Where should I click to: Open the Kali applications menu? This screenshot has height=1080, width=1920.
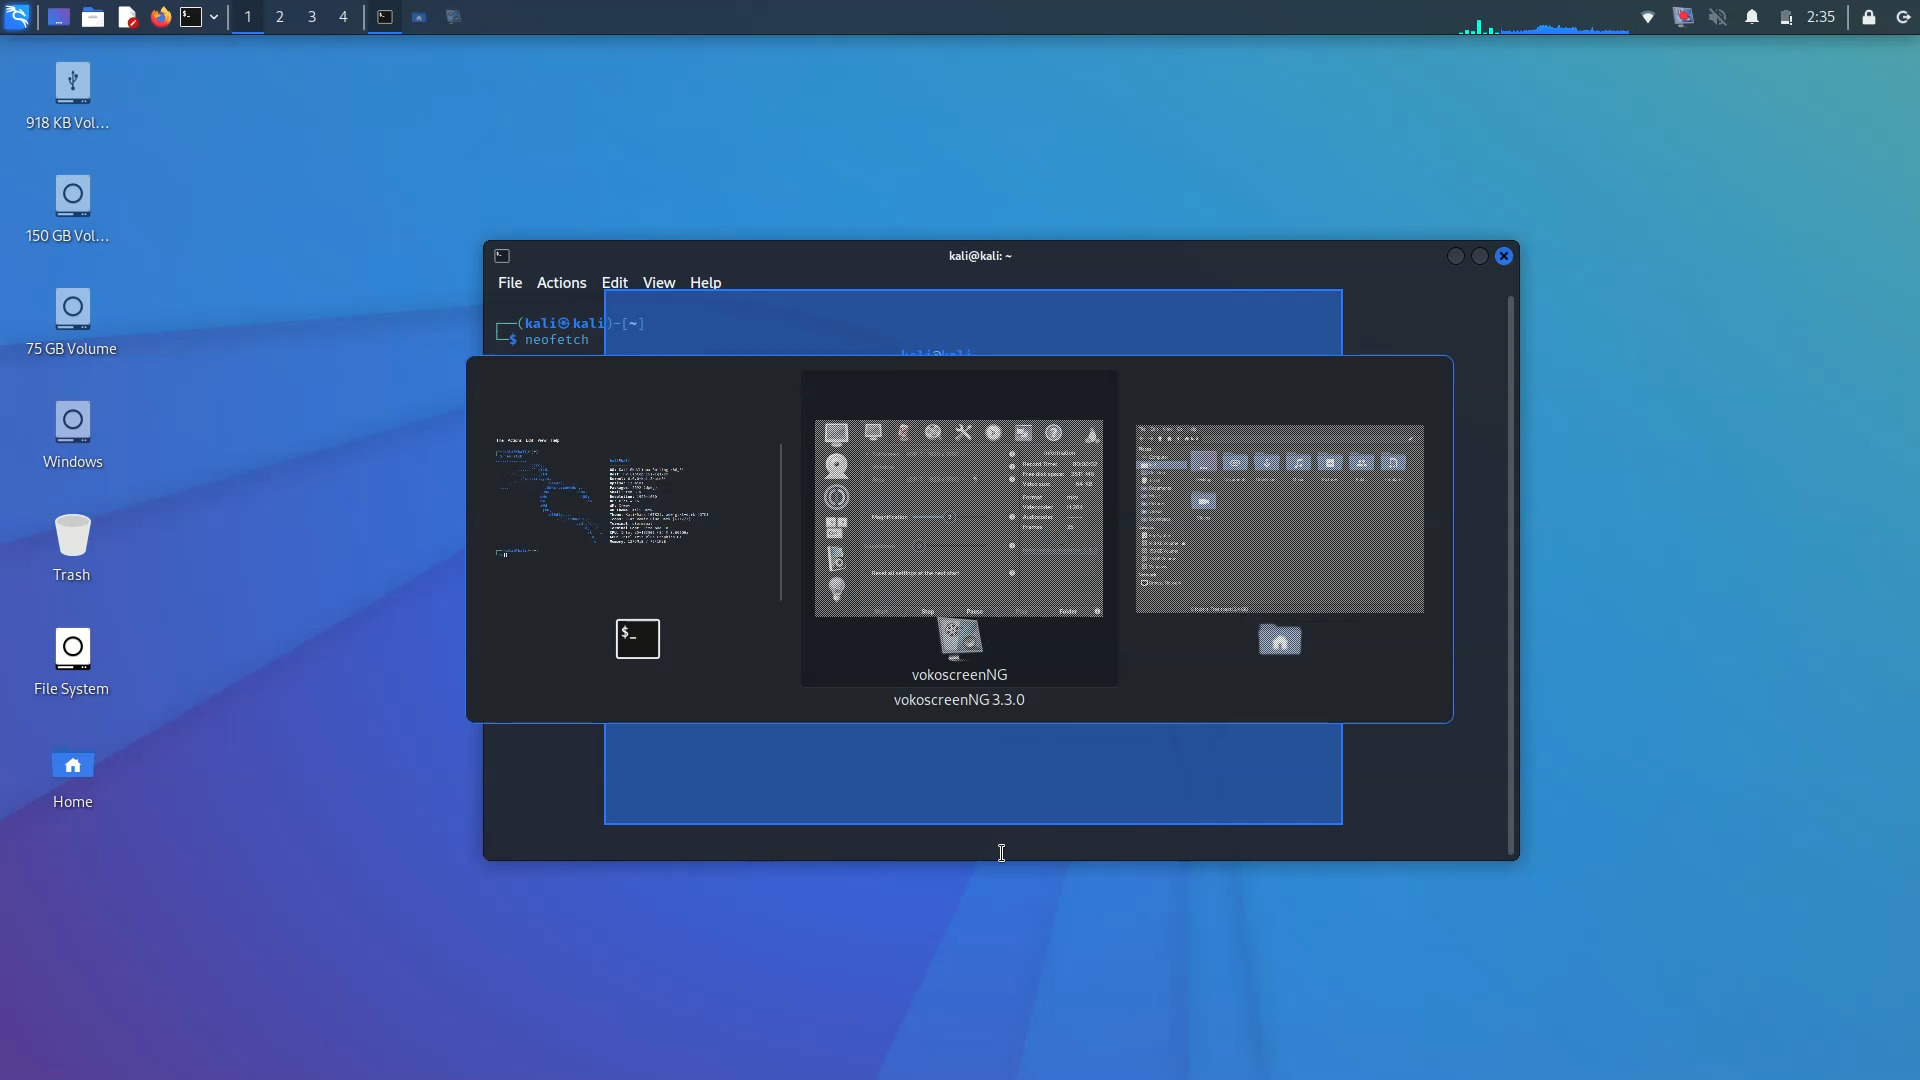click(x=18, y=16)
